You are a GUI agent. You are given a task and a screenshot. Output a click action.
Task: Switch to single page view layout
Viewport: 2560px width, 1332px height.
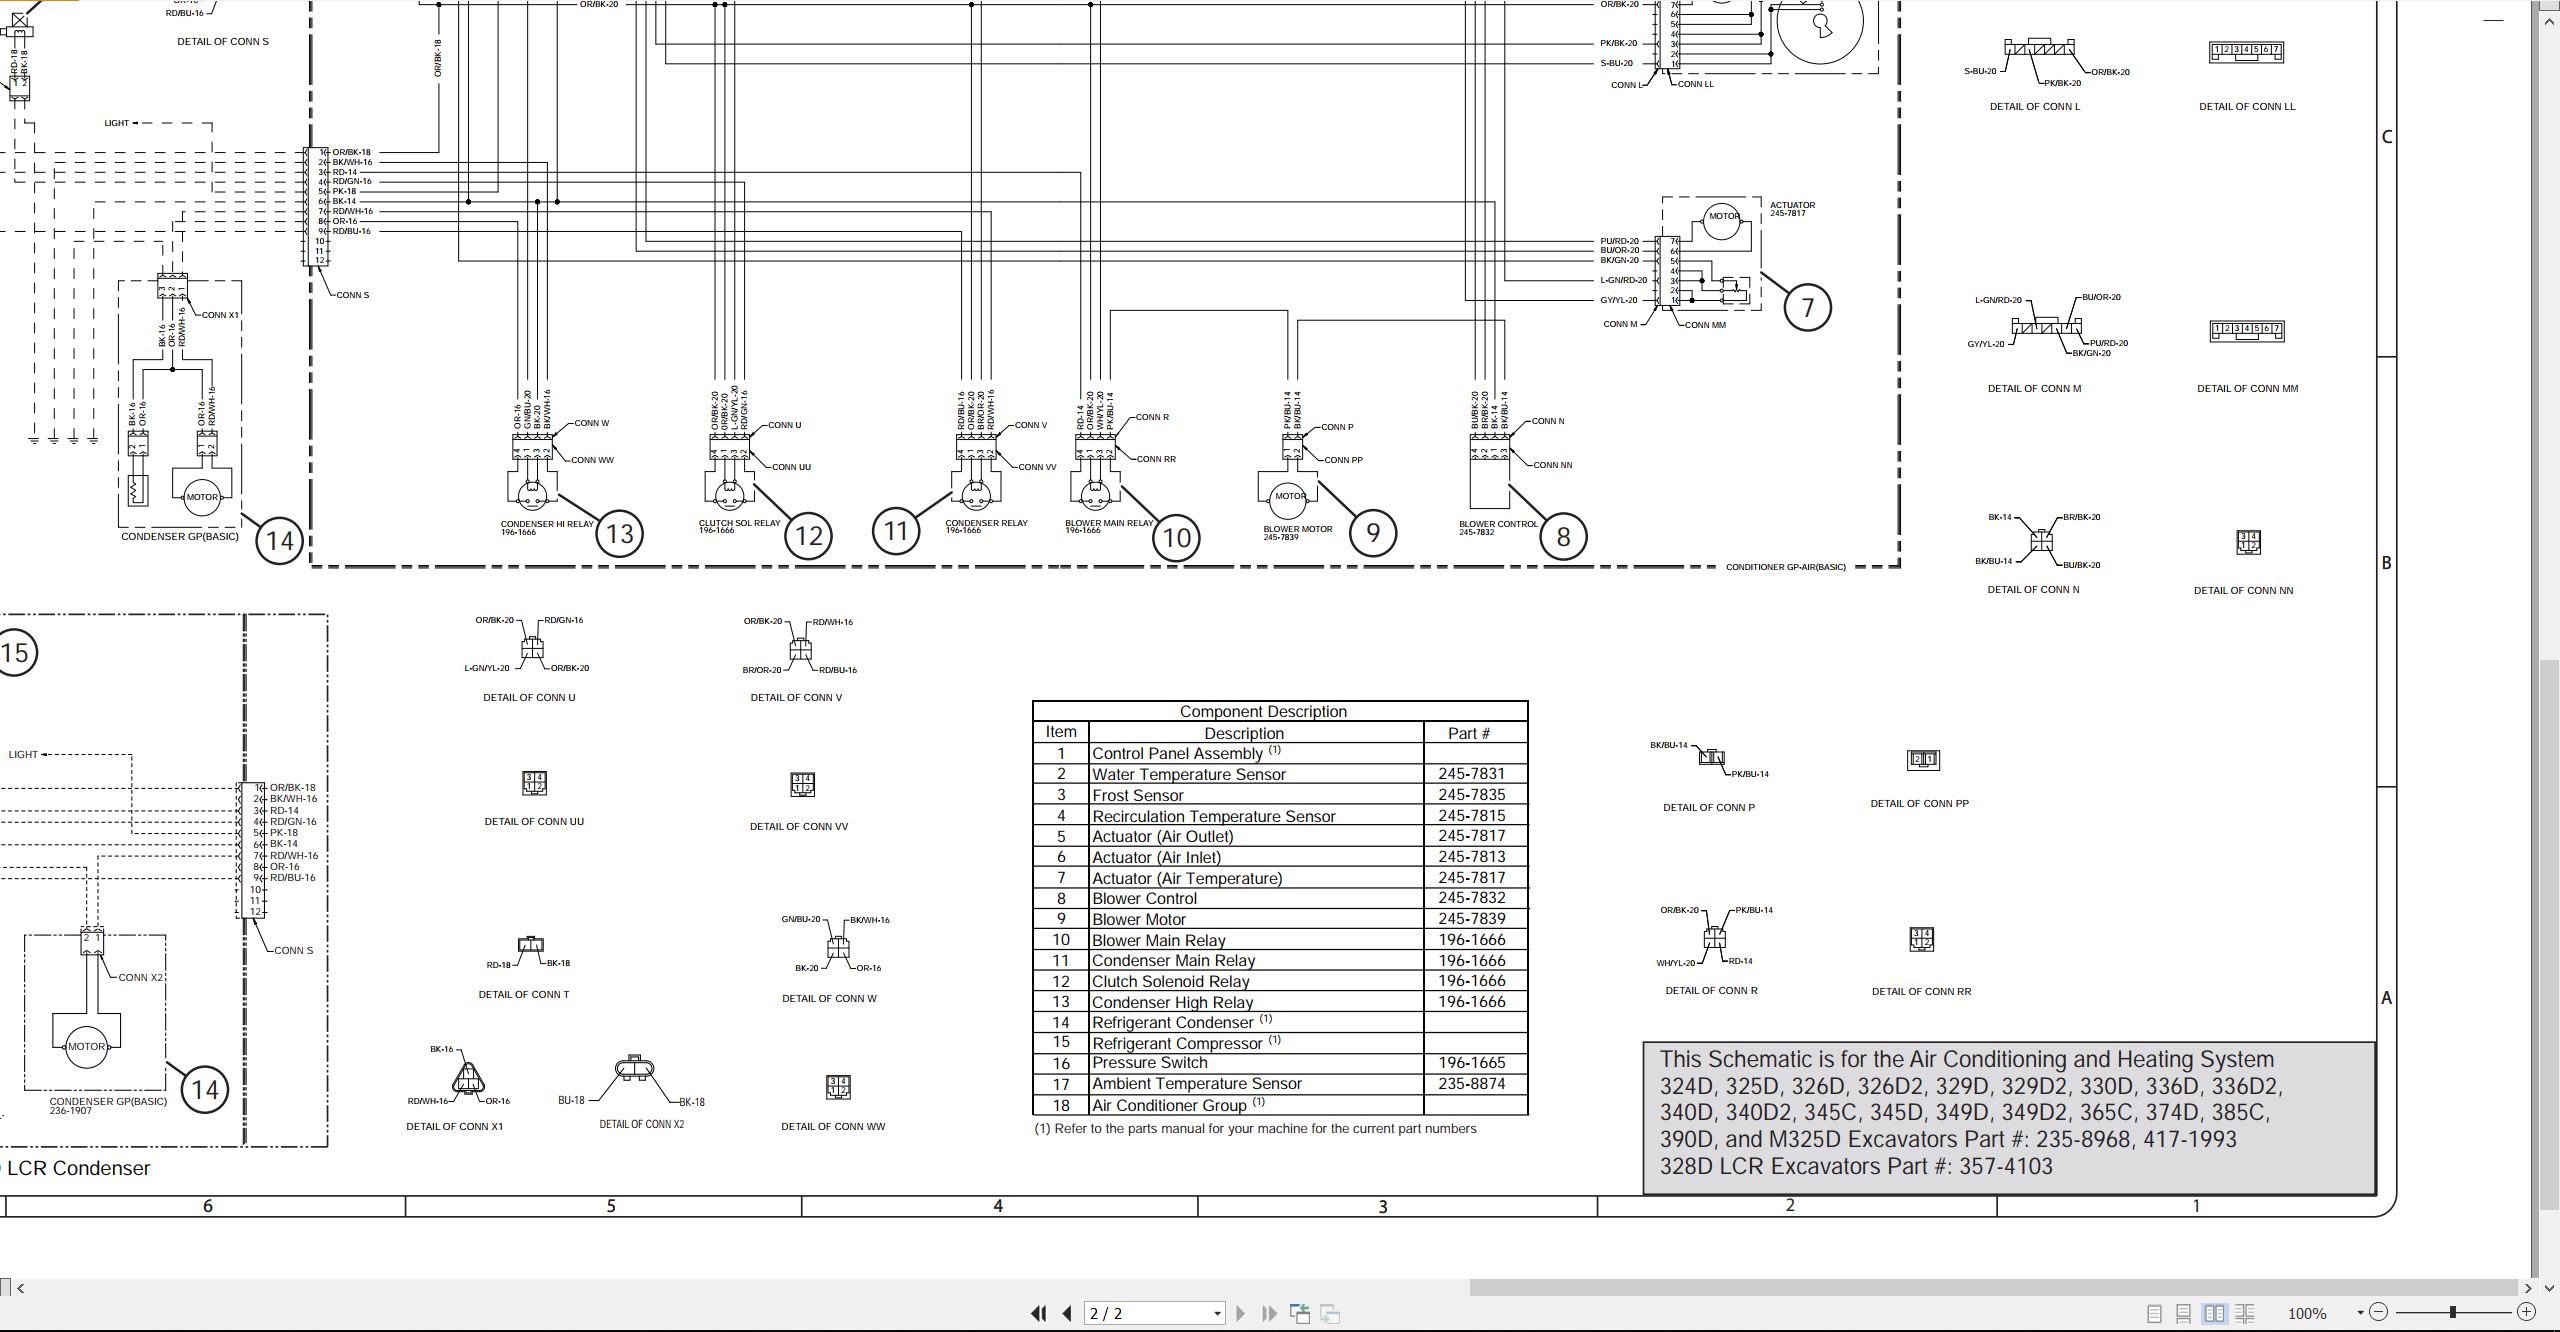coord(2154,1313)
